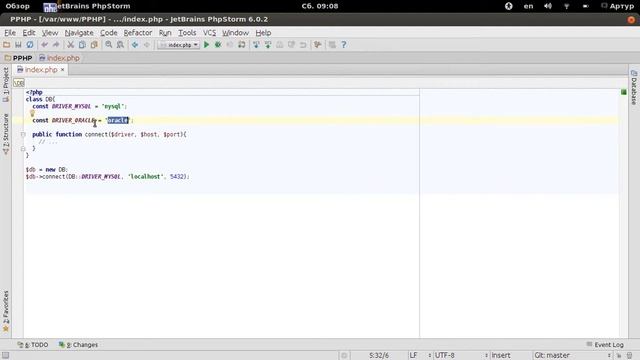The height and width of the screenshot is (360, 640).
Task: Open Settings via wrench toolbar icon
Action: pyautogui.click(x=318, y=44)
